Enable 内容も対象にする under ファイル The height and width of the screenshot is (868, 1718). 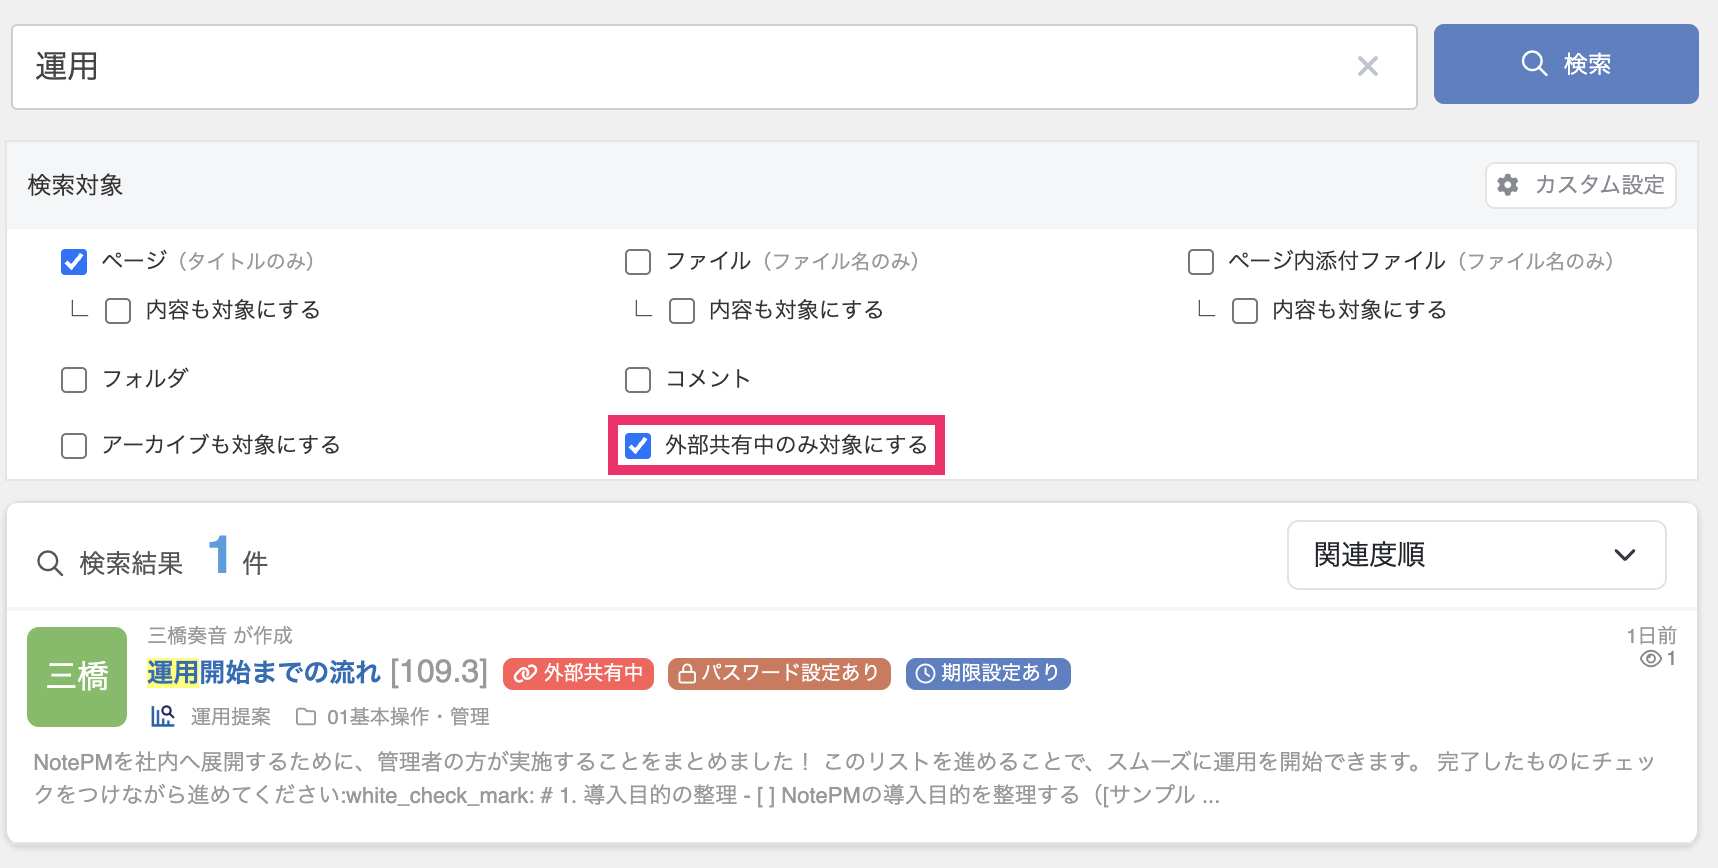point(682,311)
